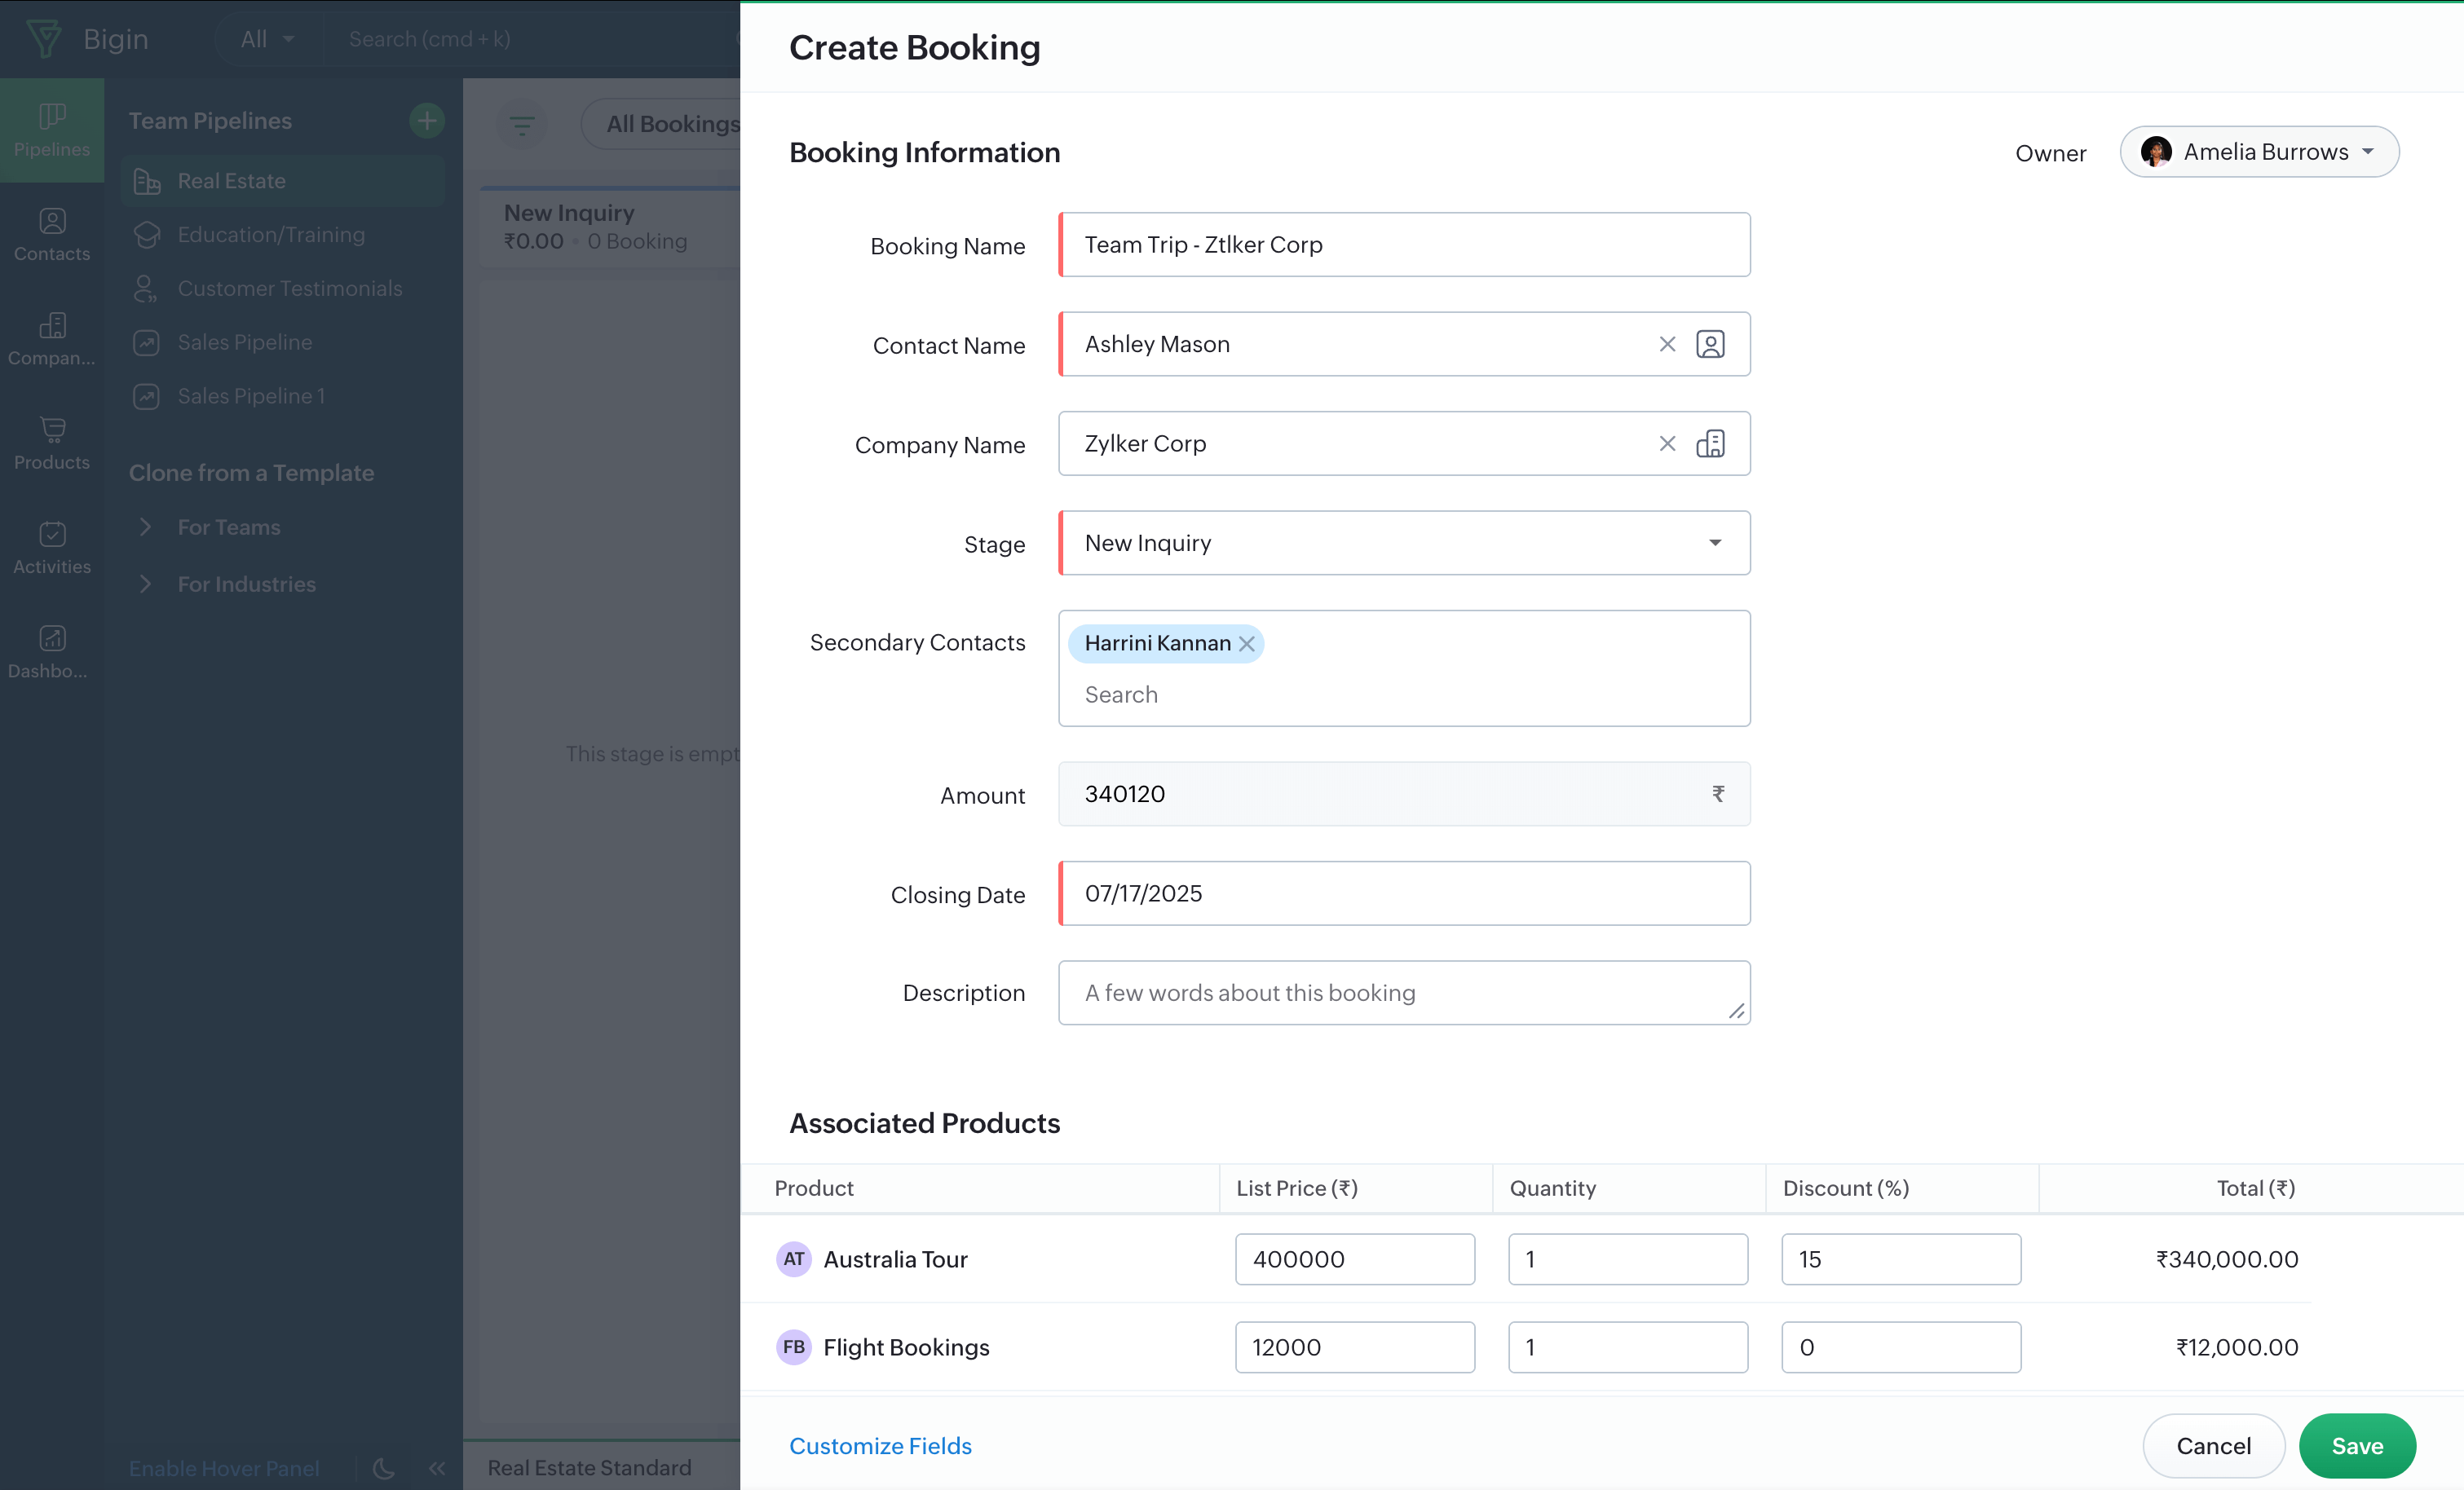Open the Owner Amelia Burrows dropdown

2259,152
